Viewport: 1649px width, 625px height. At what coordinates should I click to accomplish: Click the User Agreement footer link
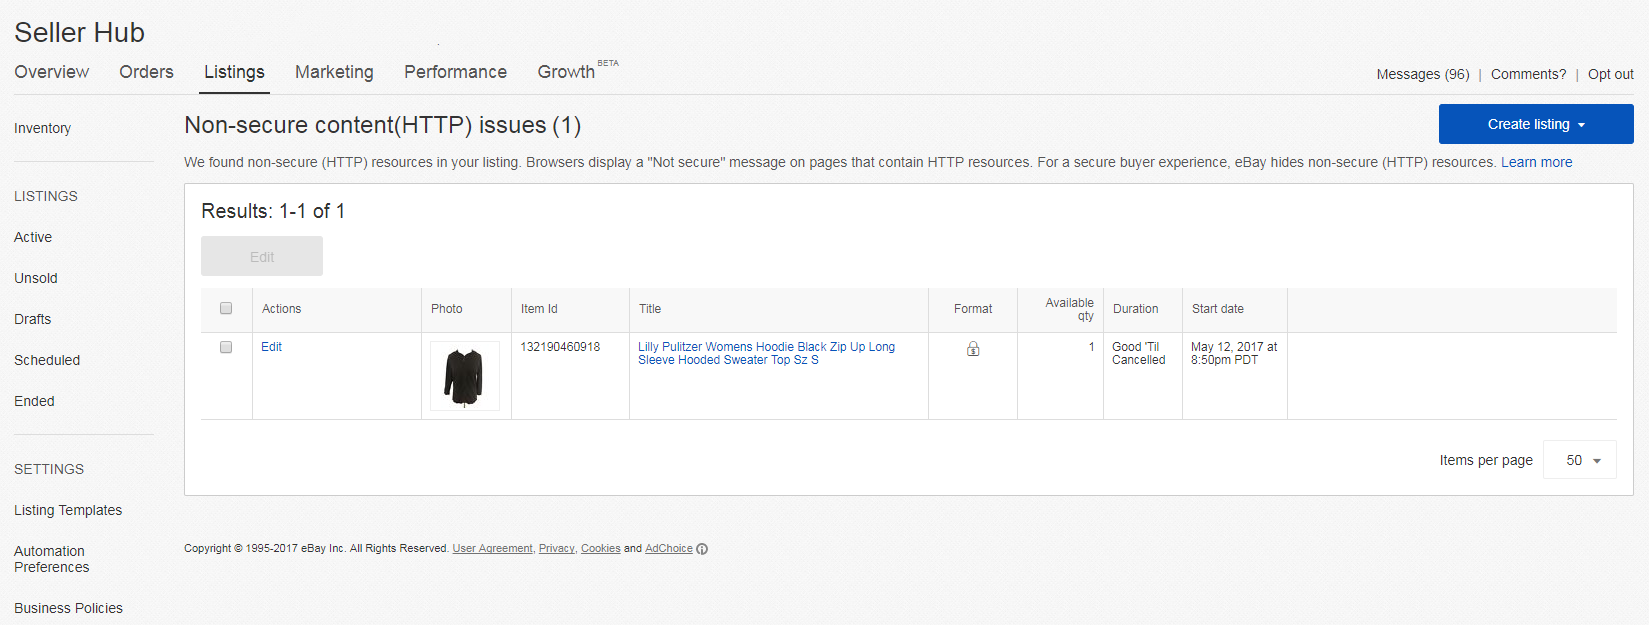pyautogui.click(x=492, y=548)
